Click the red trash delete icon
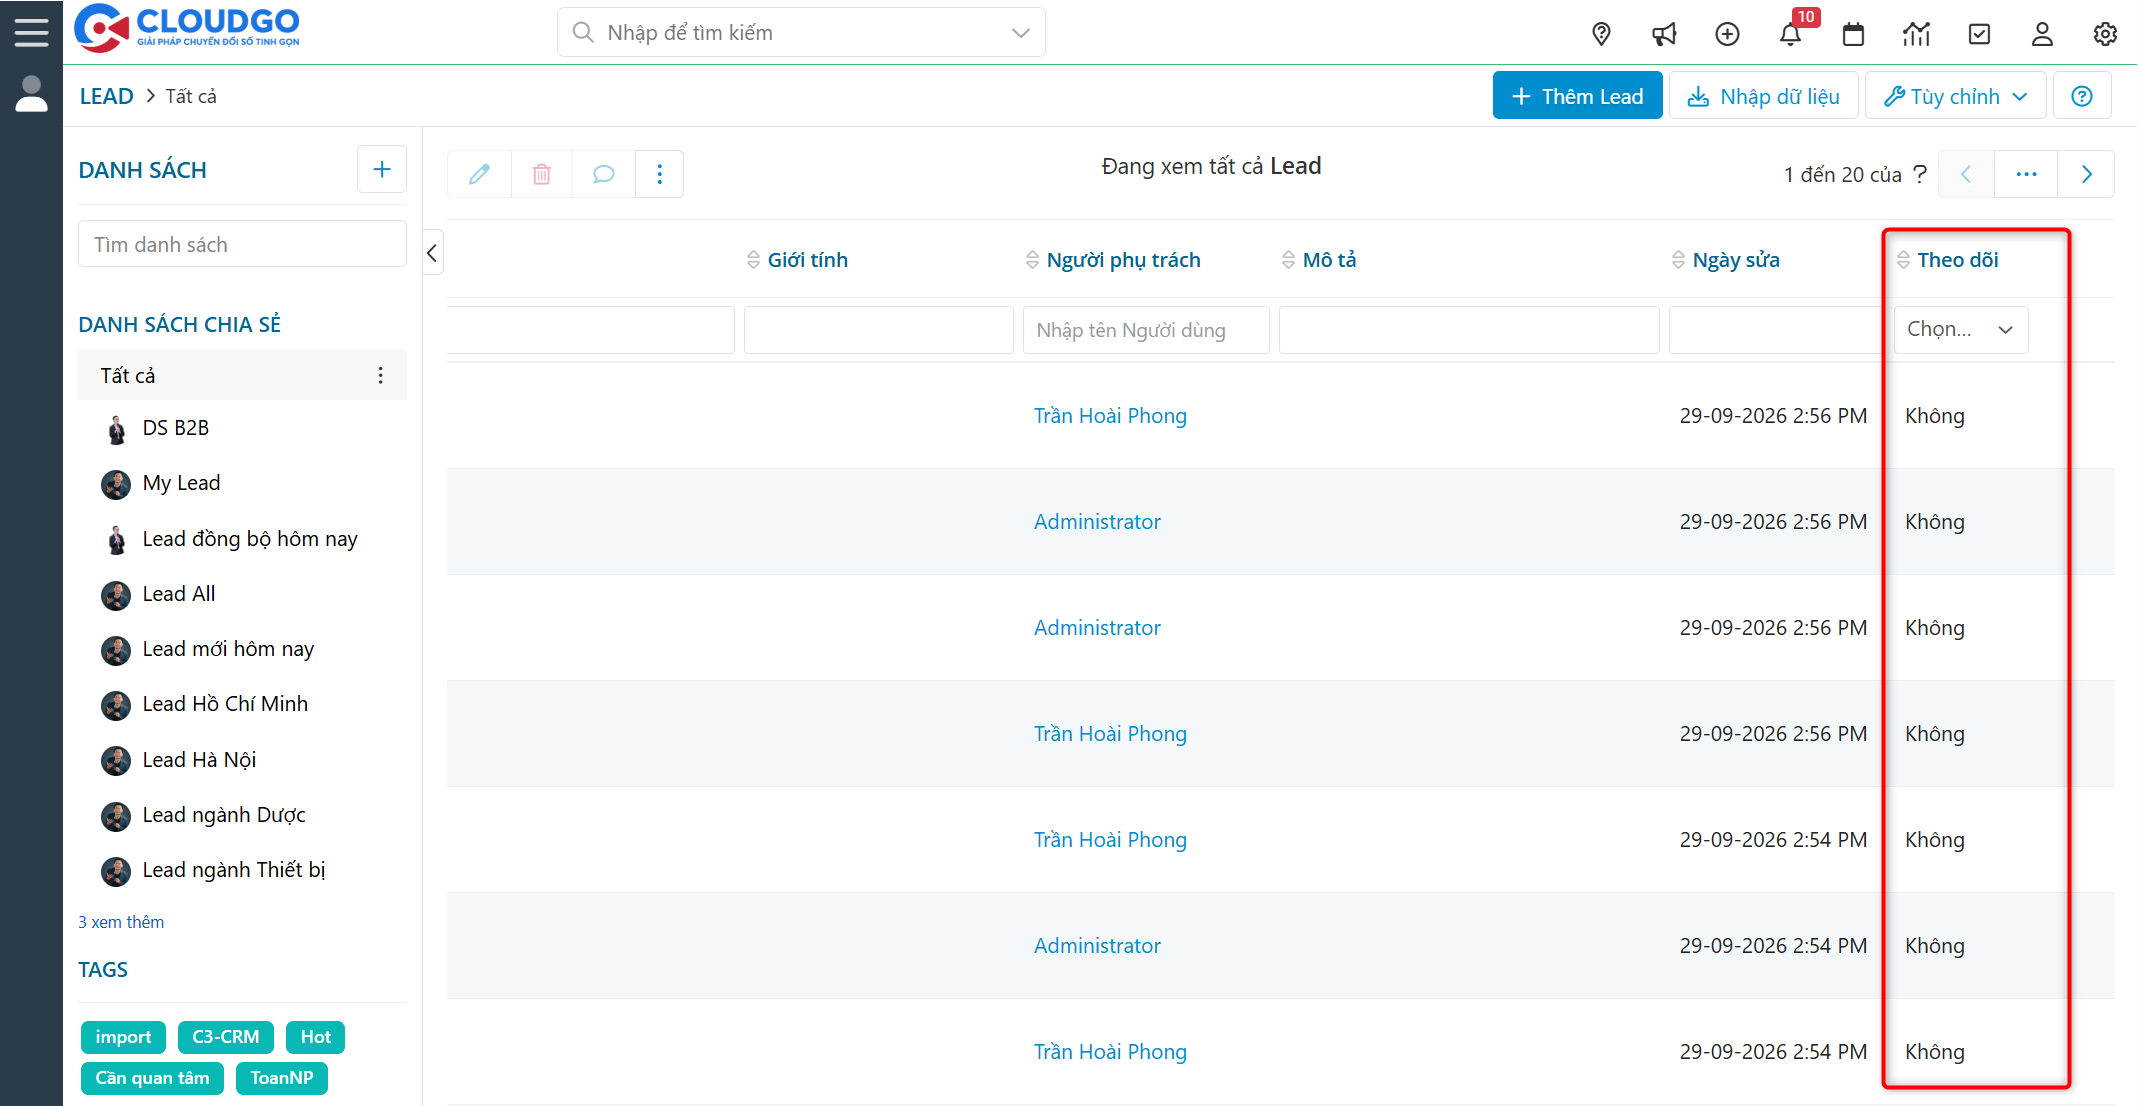The height and width of the screenshot is (1106, 2140). [x=541, y=174]
